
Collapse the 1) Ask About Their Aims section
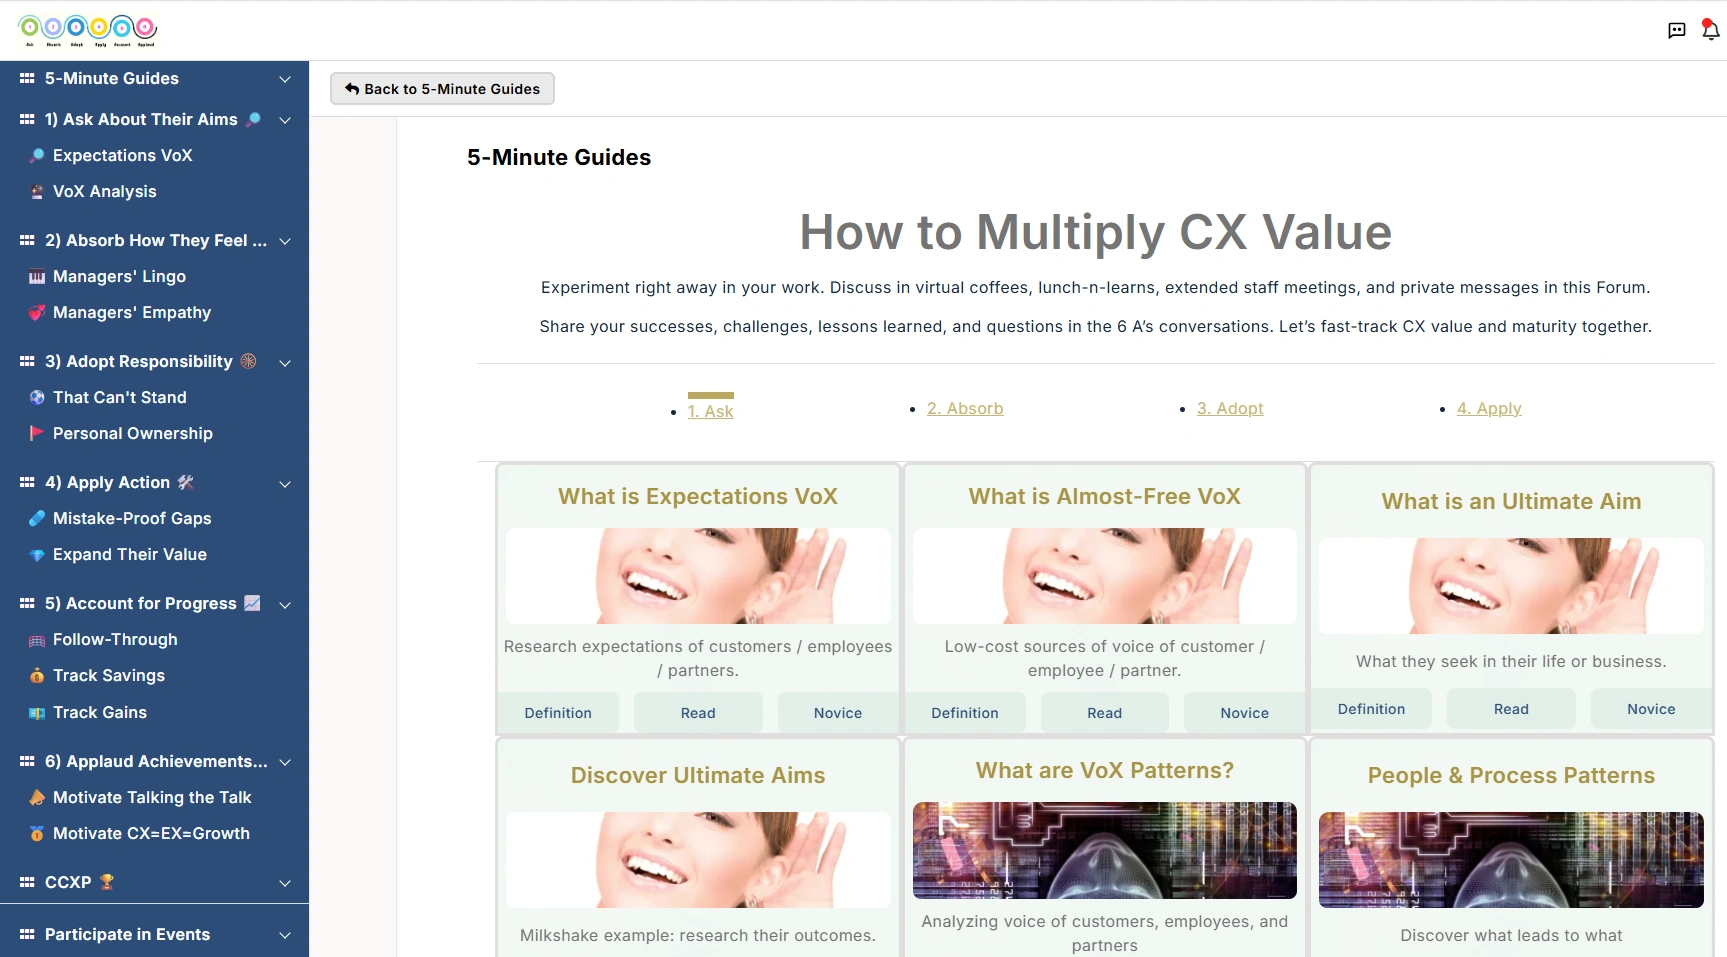(x=285, y=119)
